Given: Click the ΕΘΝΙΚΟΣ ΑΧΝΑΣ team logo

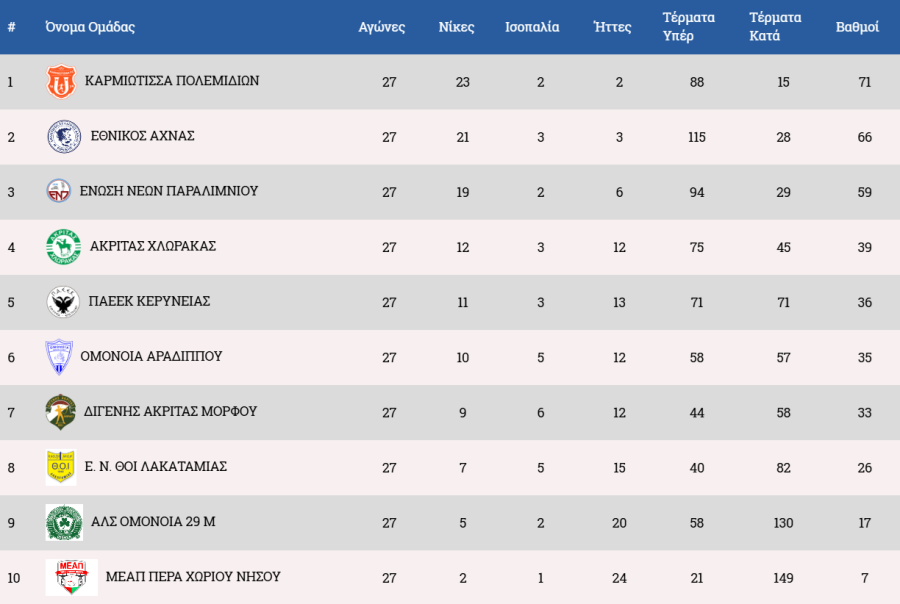Looking at the screenshot, I should click(64, 137).
